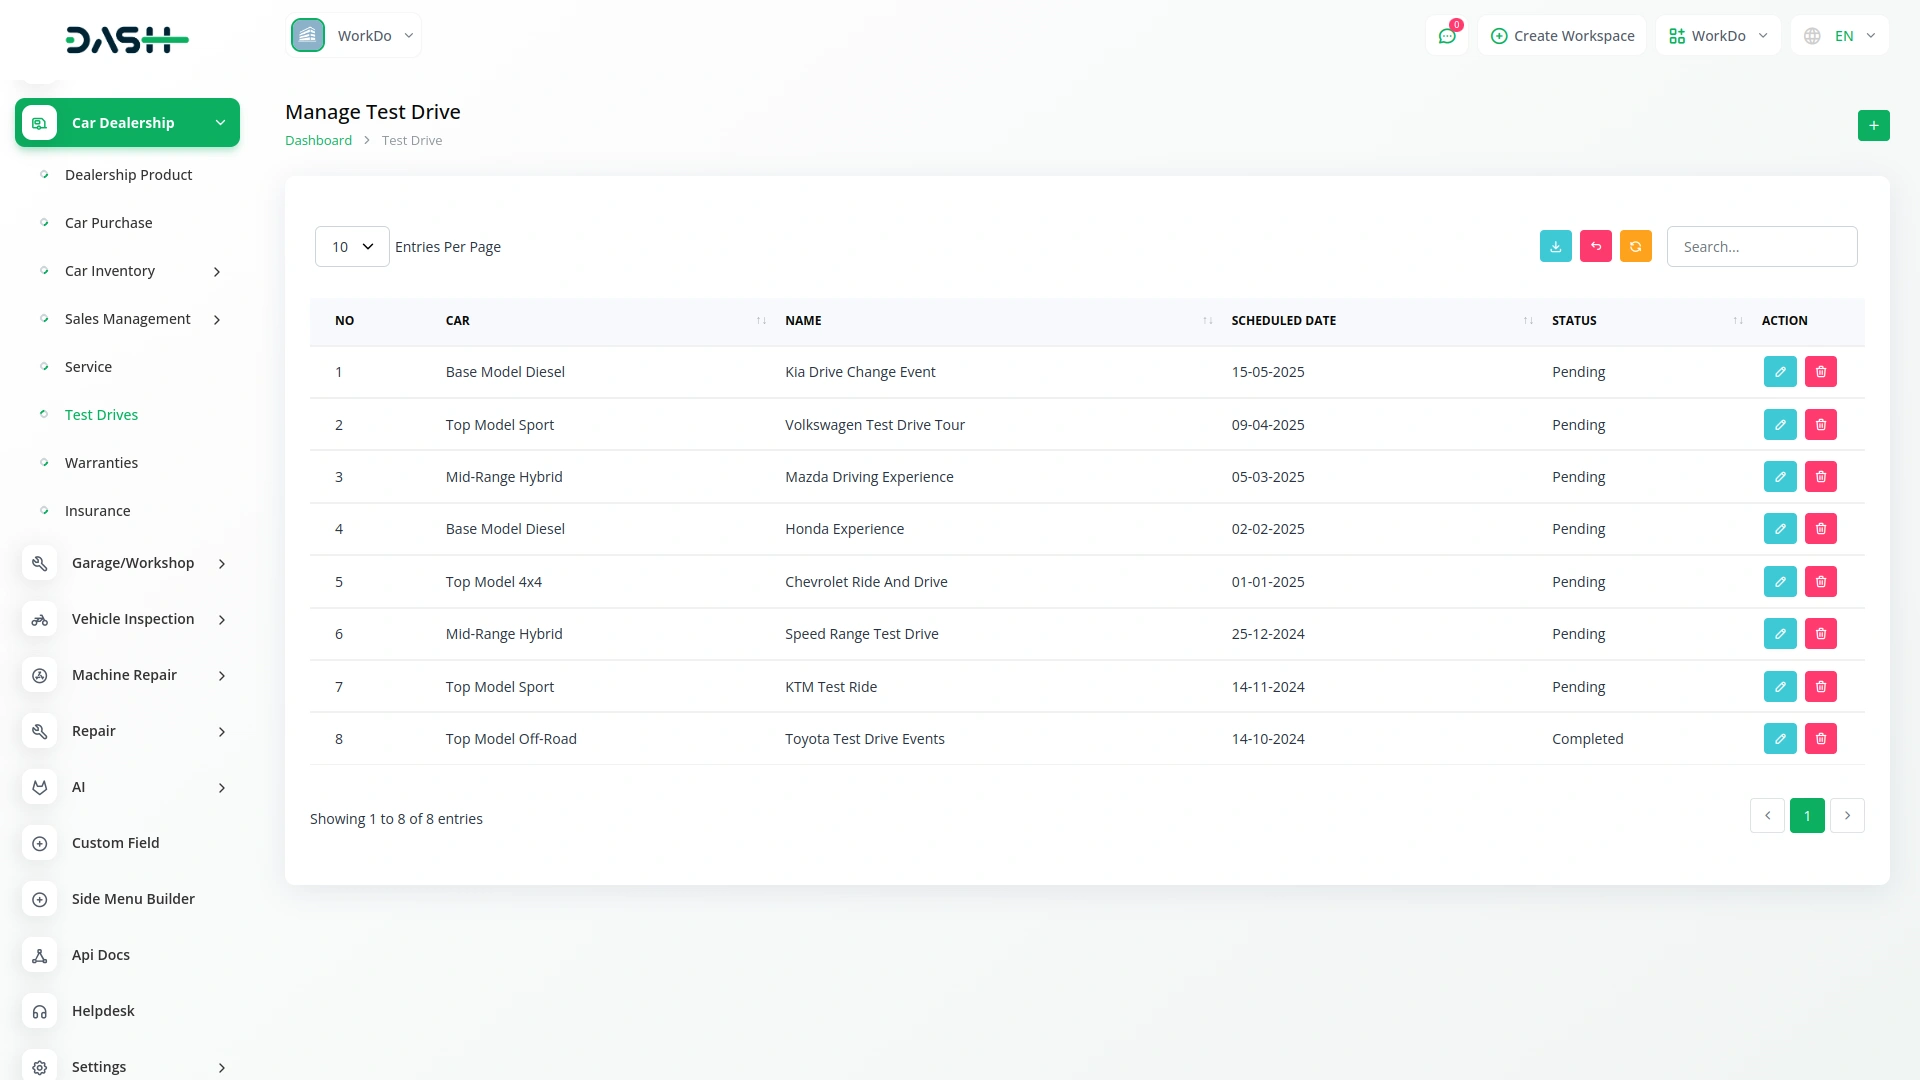
Task: Open Warranties in the sidebar
Action: point(101,463)
